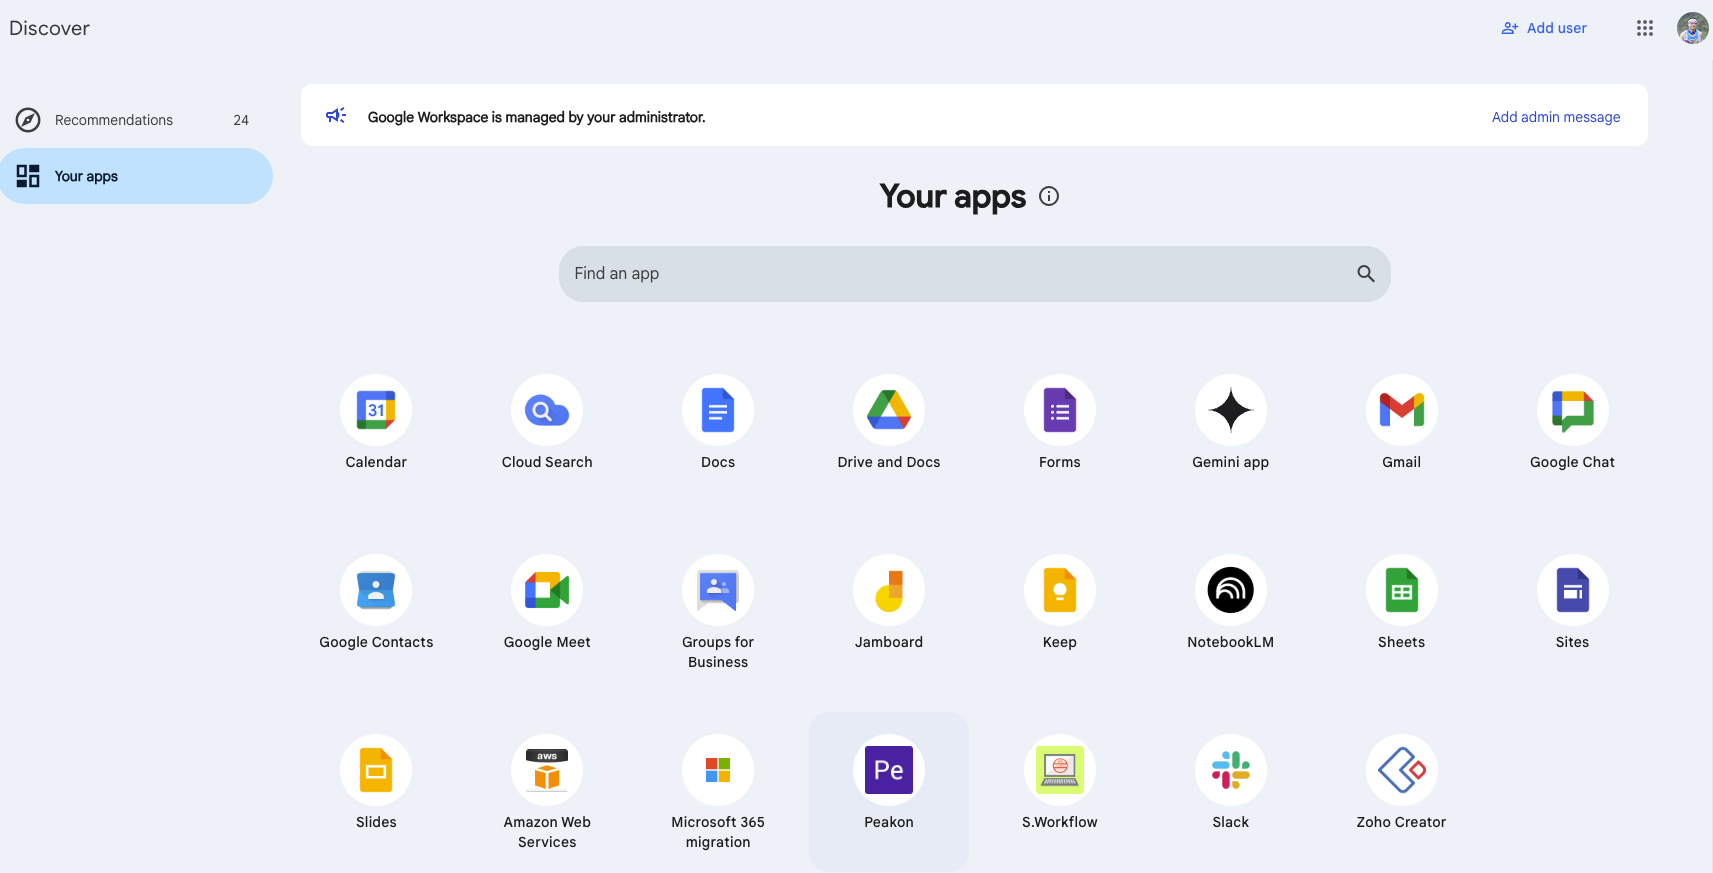1713x873 pixels.
Task: Open the account profile avatar
Action: pos(1693,28)
